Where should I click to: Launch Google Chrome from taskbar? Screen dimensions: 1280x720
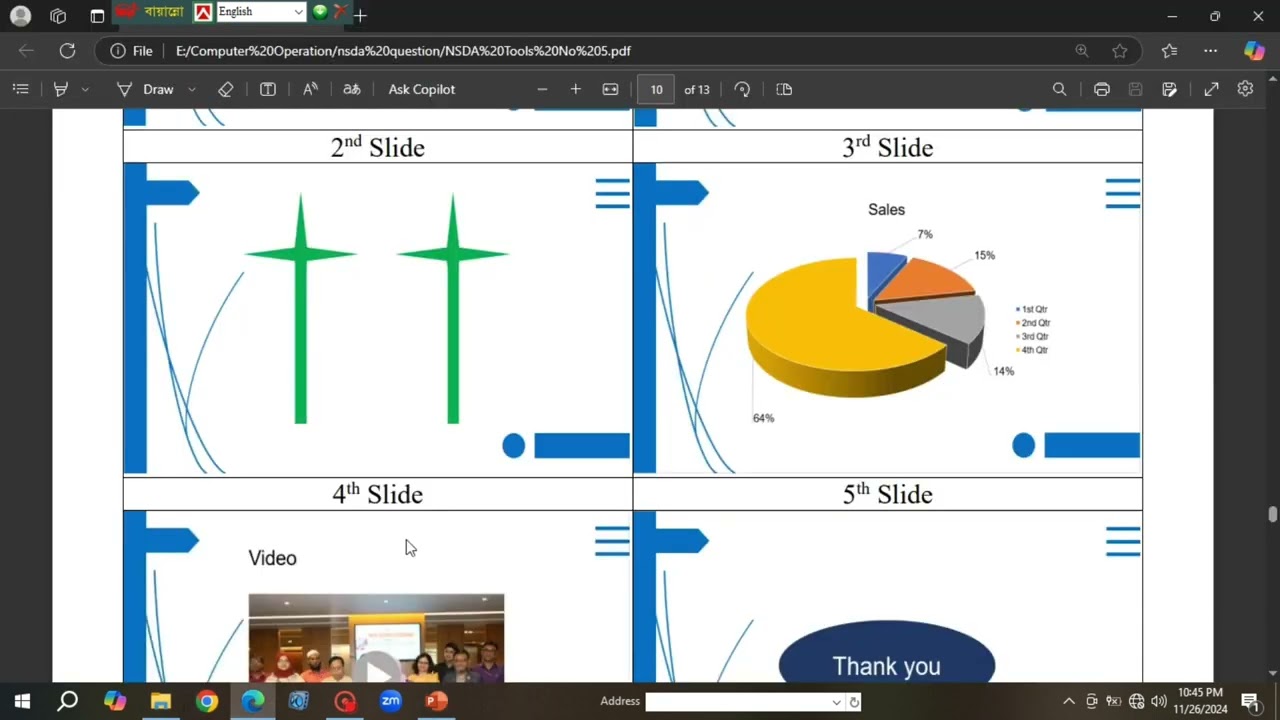206,701
